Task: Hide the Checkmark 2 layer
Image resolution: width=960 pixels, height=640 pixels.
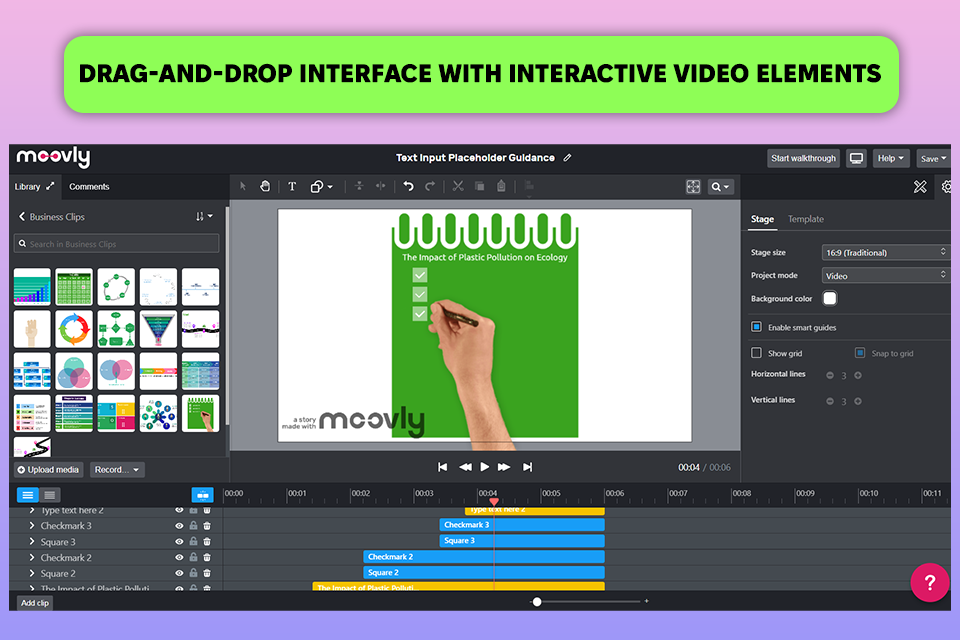Action: pyautogui.click(x=179, y=557)
